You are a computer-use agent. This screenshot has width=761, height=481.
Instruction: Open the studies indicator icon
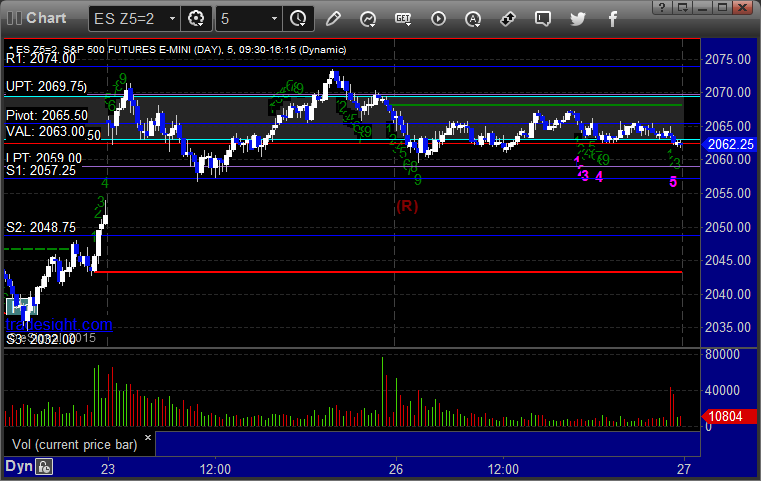pos(368,19)
